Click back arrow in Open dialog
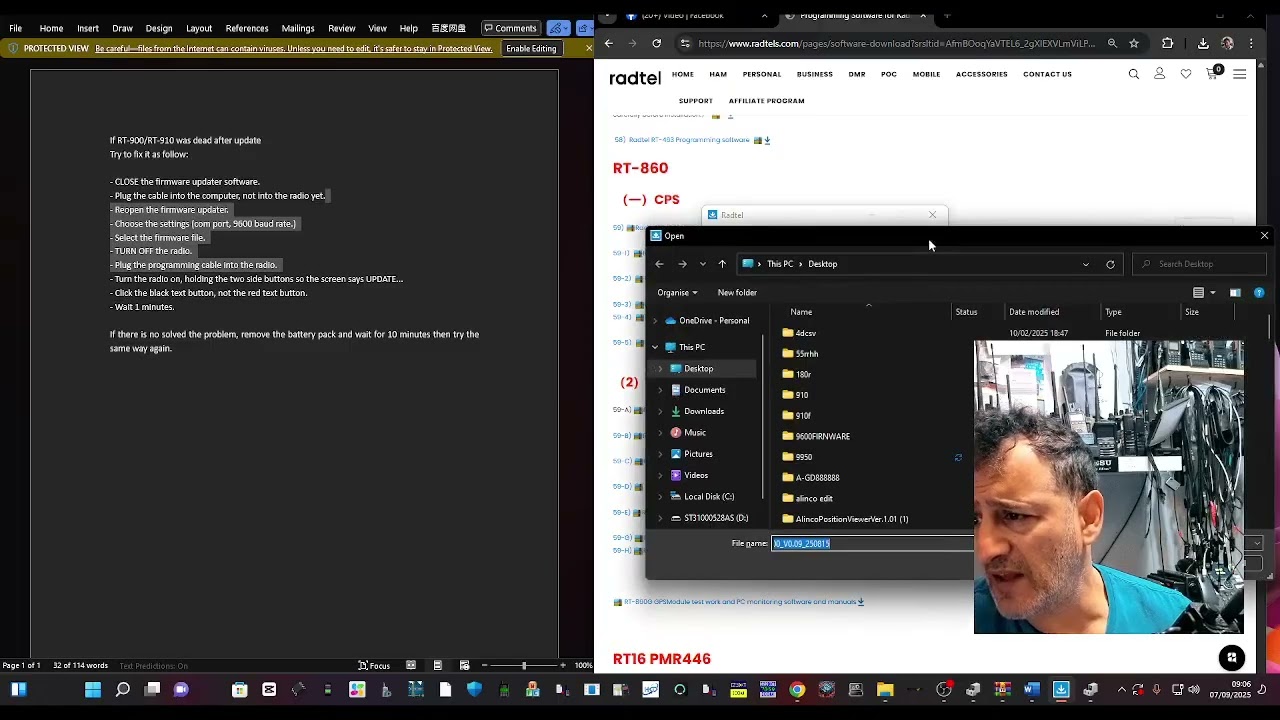 point(660,264)
